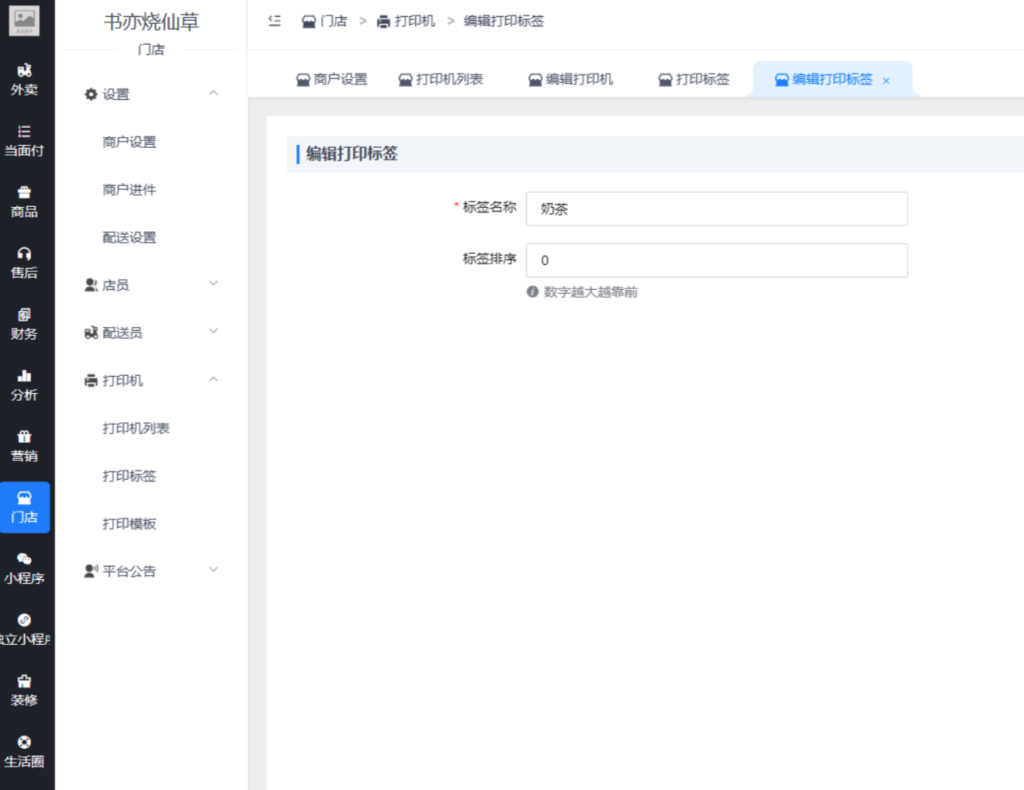Switch to the 商户设置 tab

[332, 80]
